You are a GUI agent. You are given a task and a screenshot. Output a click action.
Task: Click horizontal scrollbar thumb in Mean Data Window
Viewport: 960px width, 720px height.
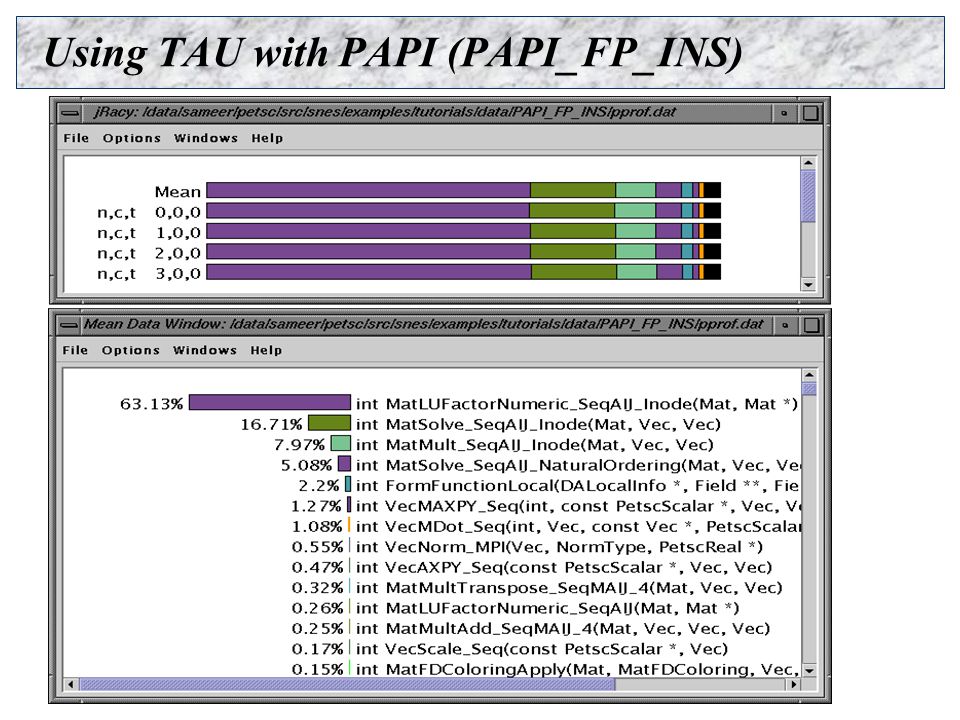pyautogui.click(x=347, y=684)
